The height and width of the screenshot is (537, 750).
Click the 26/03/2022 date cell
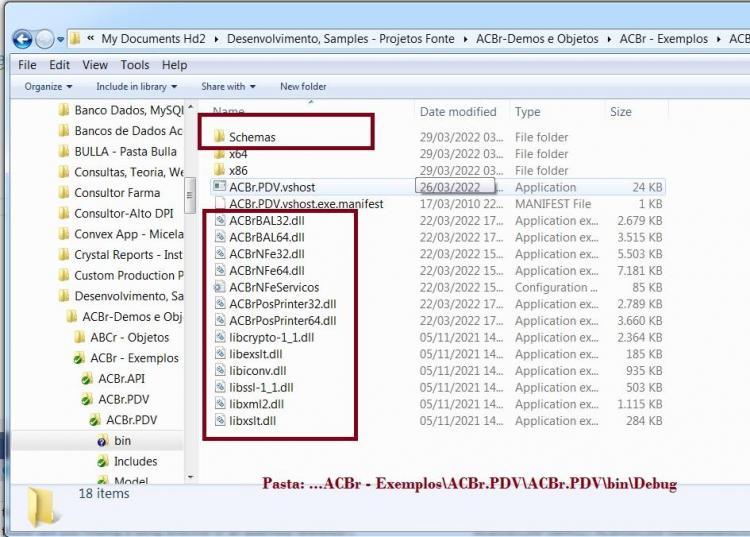pyautogui.click(x=455, y=187)
